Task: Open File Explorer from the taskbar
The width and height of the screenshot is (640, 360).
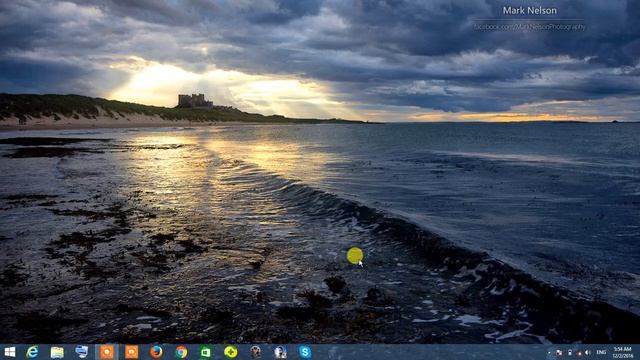Action: pyautogui.click(x=57, y=352)
